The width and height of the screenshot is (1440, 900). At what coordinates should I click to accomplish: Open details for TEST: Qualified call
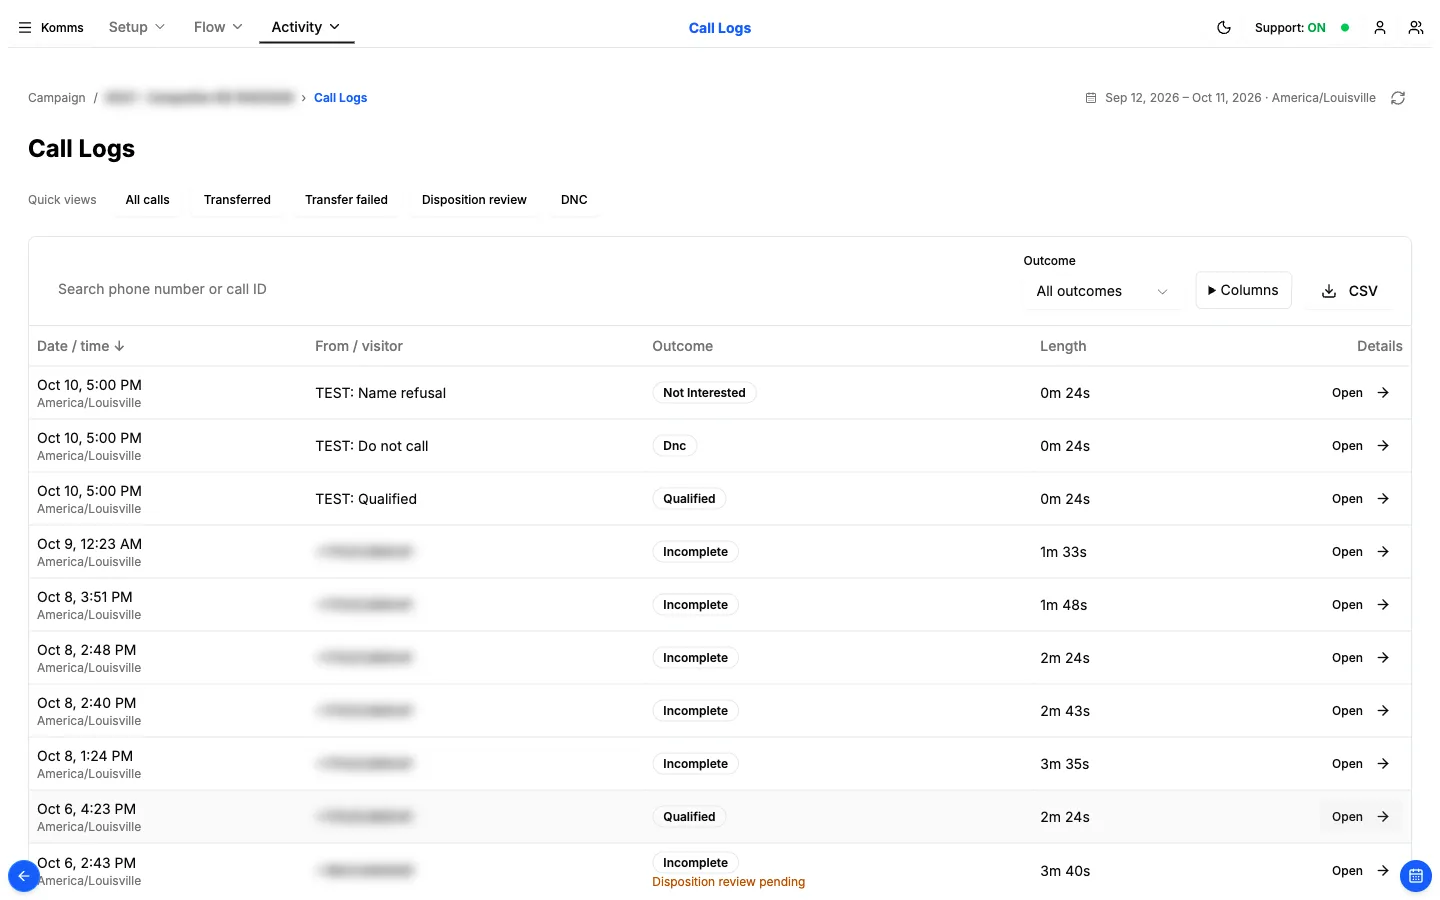pos(1361,499)
